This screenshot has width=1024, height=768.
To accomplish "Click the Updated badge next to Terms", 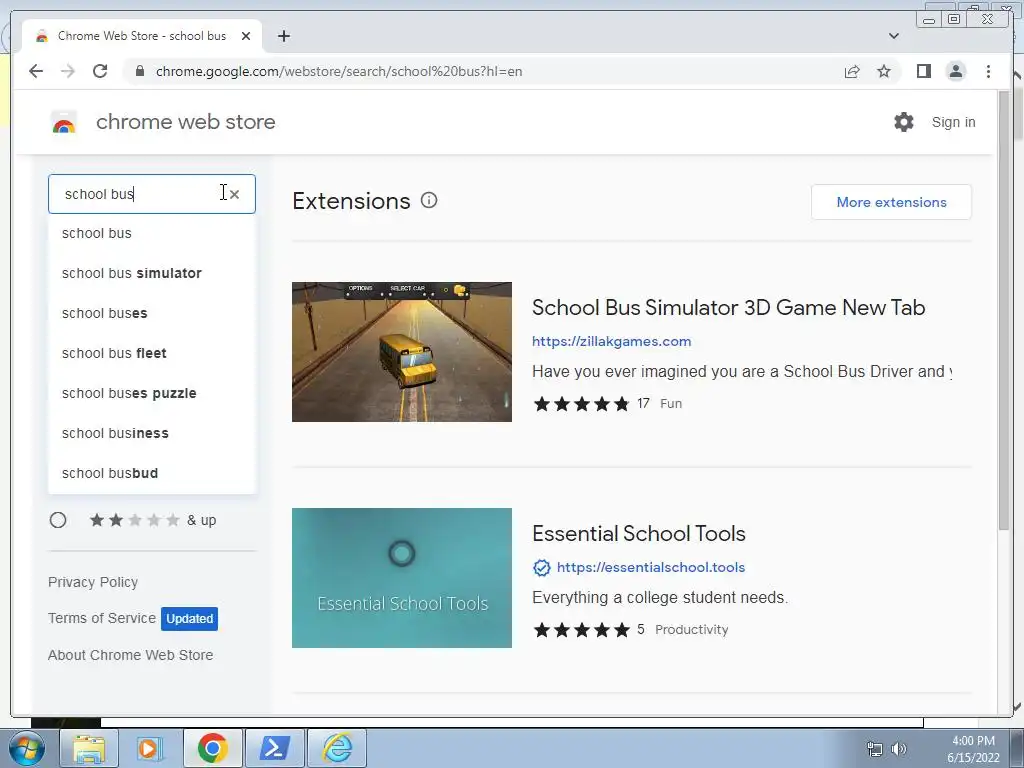I will (x=189, y=618).
